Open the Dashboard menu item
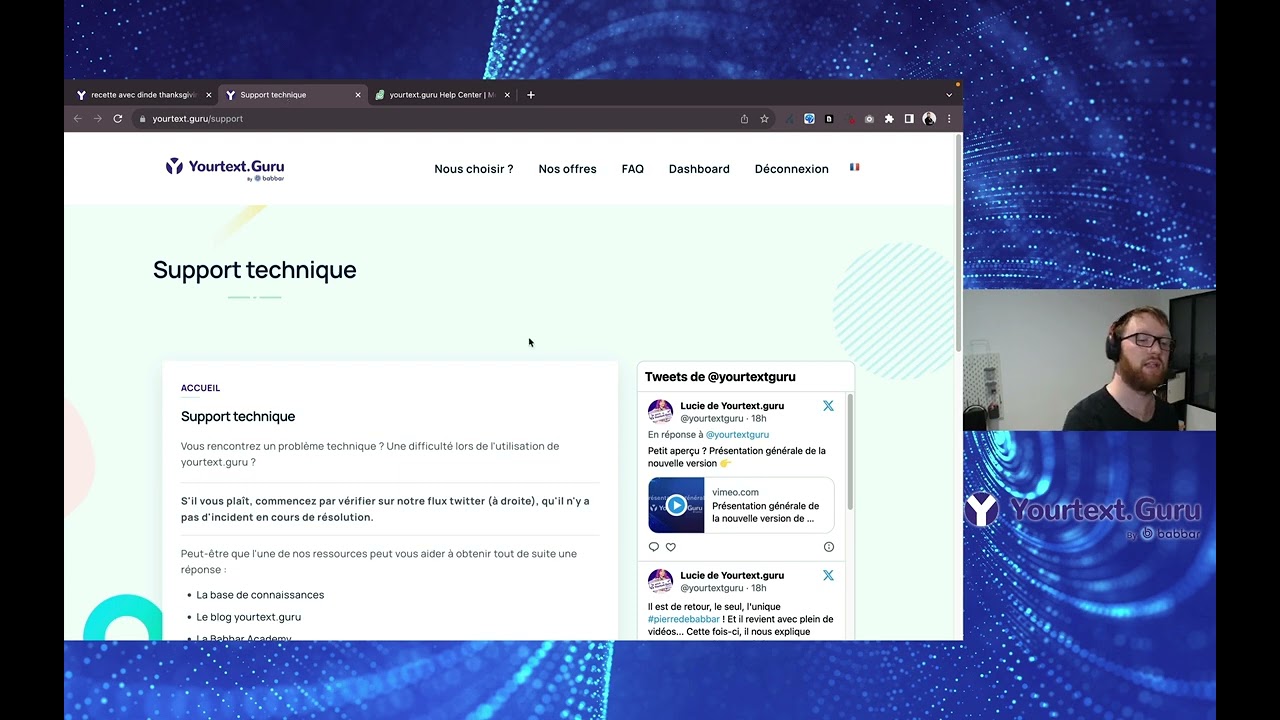The height and width of the screenshot is (720, 1280). click(x=699, y=169)
